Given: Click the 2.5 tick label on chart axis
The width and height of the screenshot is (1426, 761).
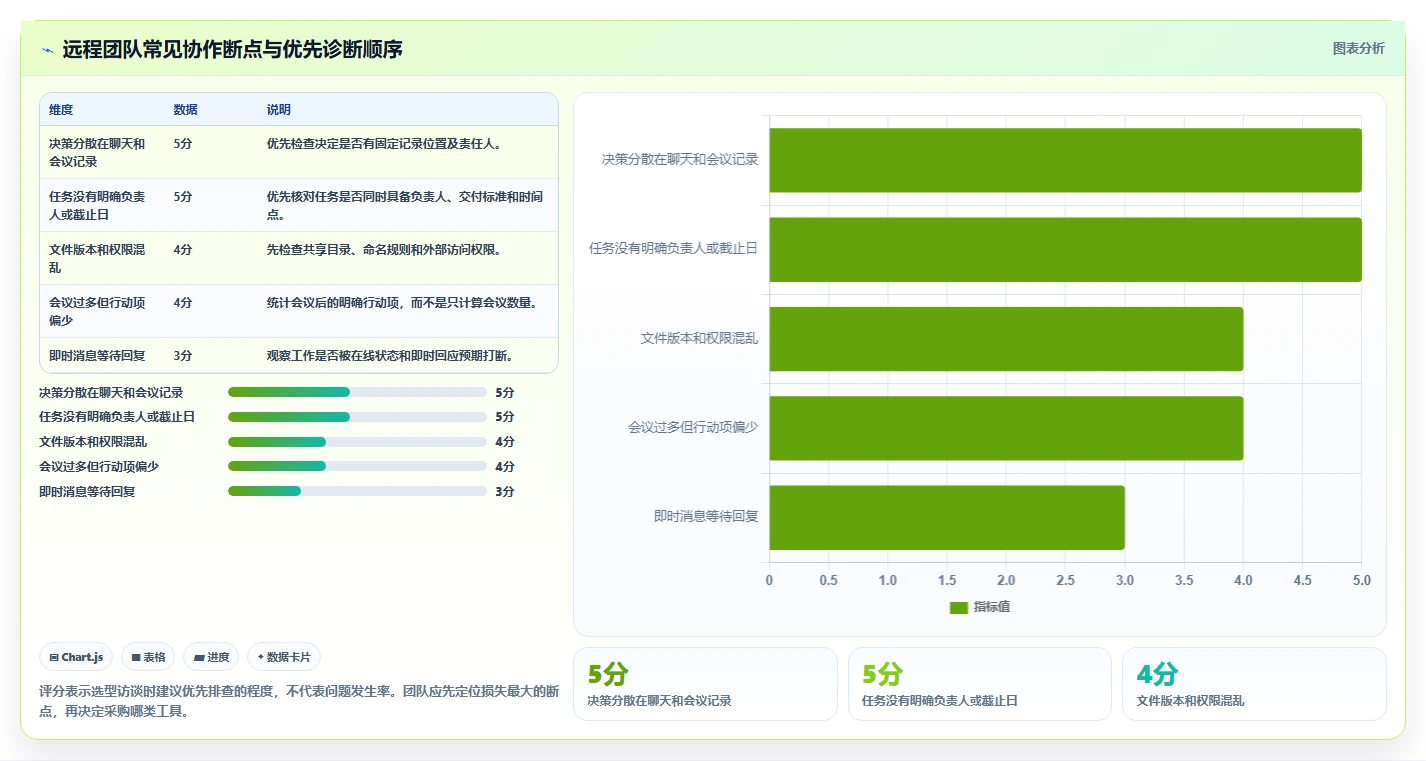Looking at the screenshot, I should click(x=1065, y=580).
